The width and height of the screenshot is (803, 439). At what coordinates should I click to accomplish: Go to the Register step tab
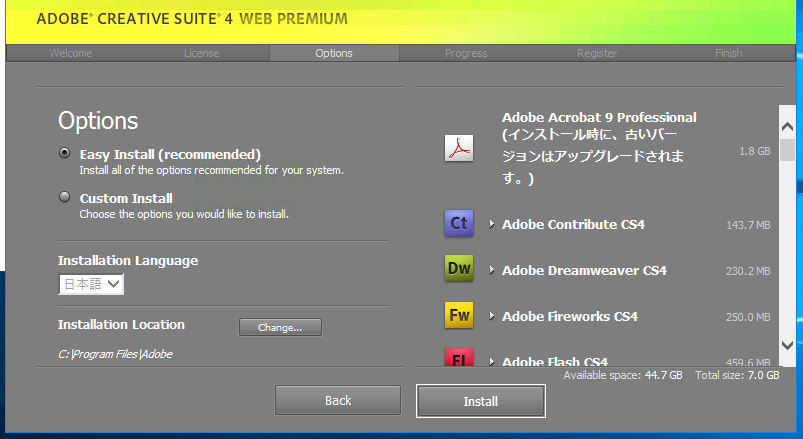click(597, 53)
